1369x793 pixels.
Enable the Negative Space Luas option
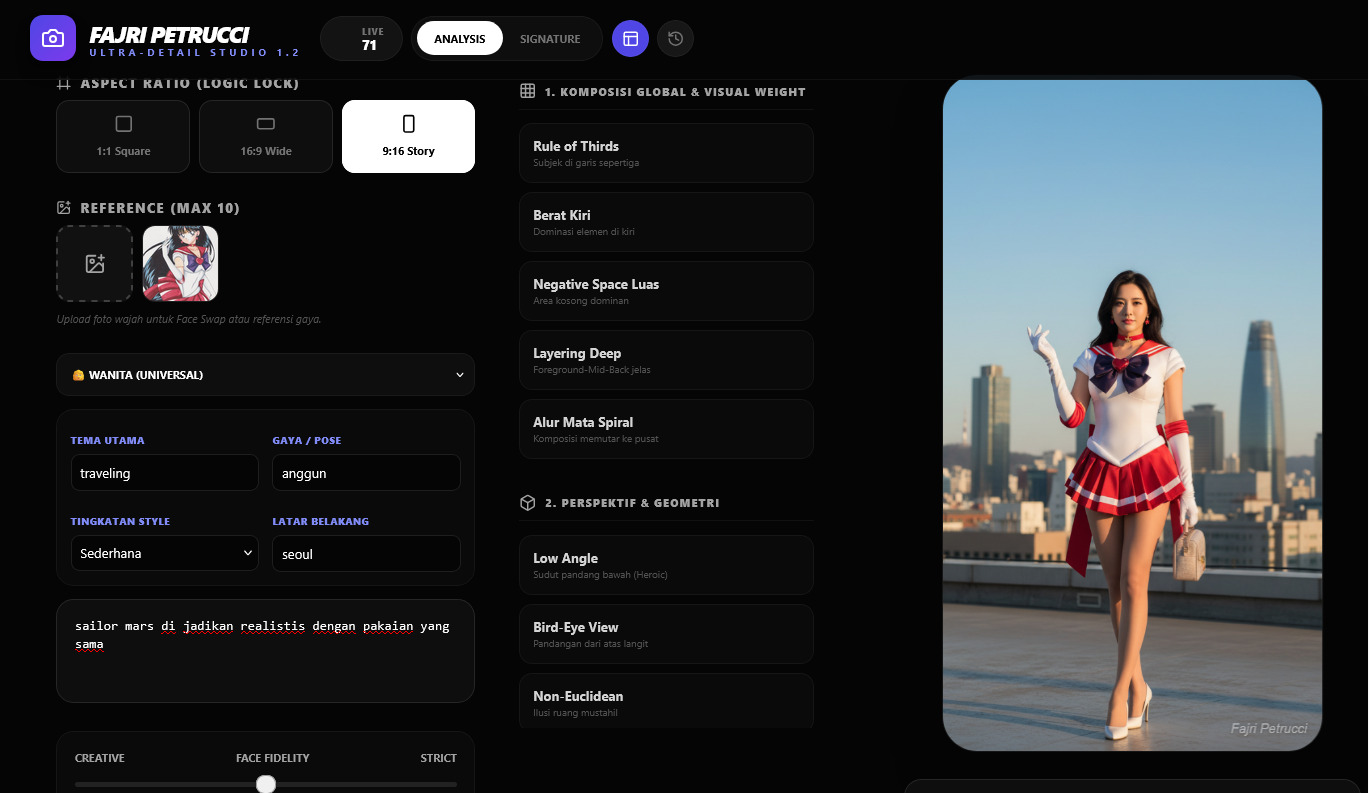tap(666, 291)
